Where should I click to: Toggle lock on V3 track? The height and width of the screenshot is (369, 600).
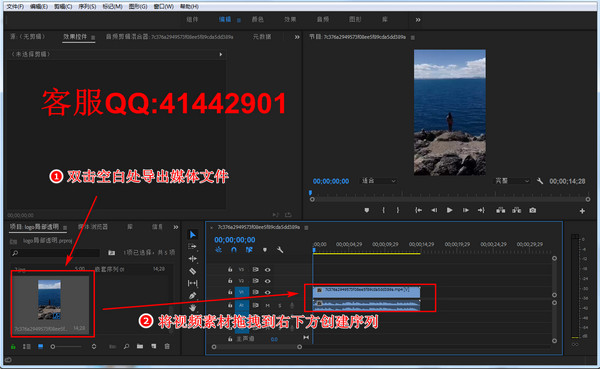(x=230, y=269)
